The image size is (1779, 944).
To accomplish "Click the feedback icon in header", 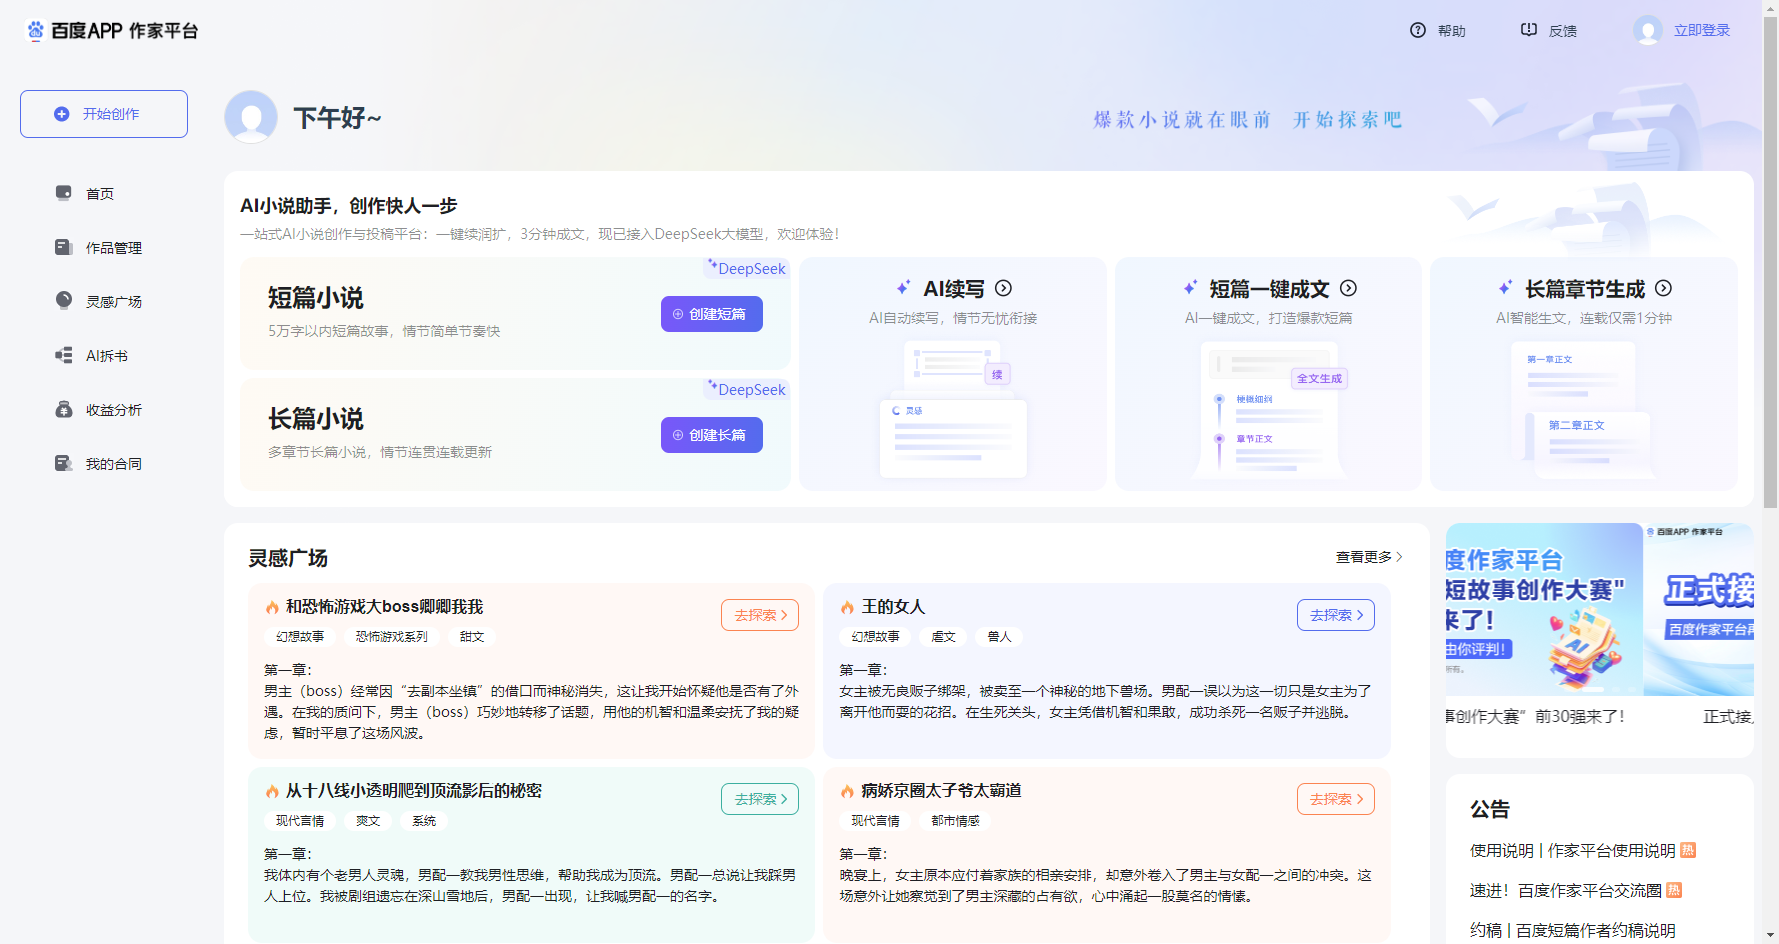I will (1529, 30).
